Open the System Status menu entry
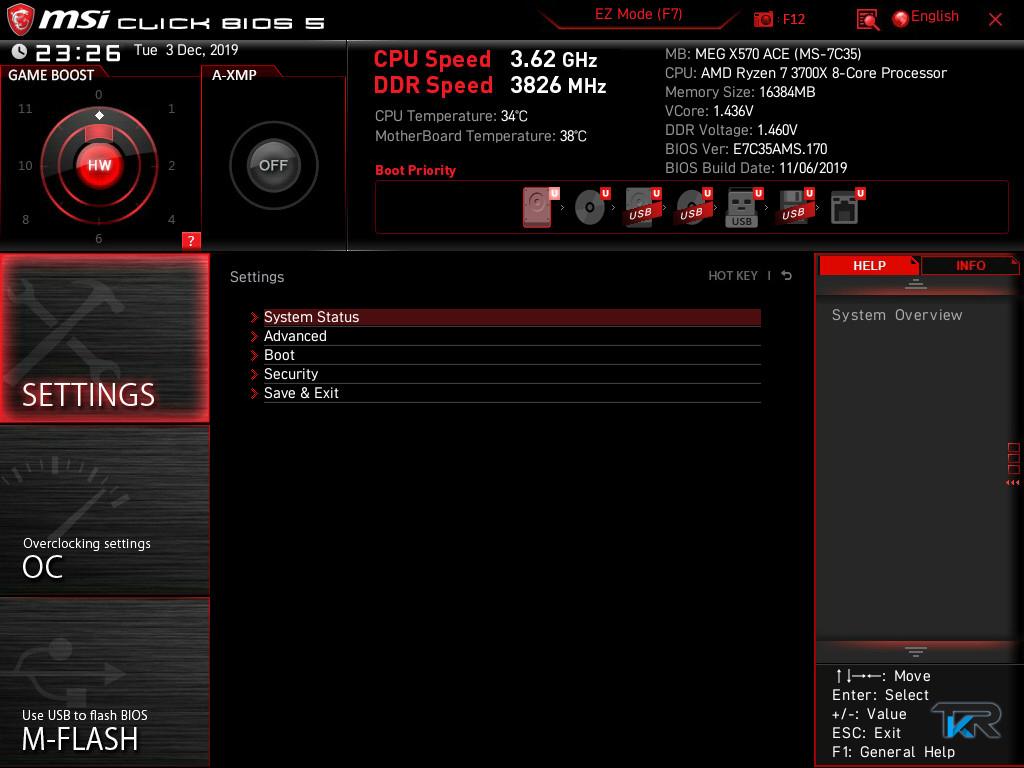 click(x=512, y=317)
